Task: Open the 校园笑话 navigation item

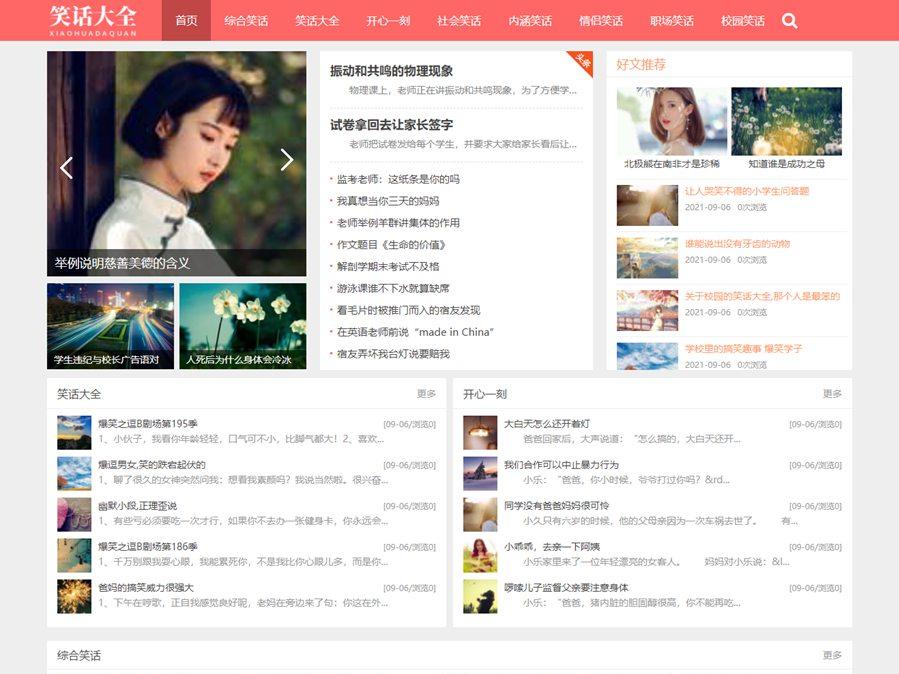Action: [x=743, y=21]
